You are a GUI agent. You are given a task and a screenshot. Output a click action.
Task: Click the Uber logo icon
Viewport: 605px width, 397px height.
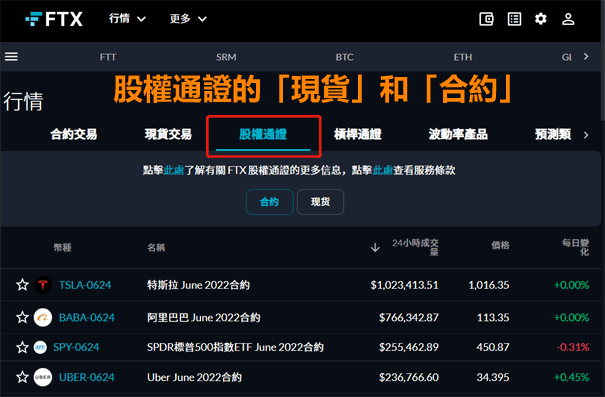[x=43, y=377]
